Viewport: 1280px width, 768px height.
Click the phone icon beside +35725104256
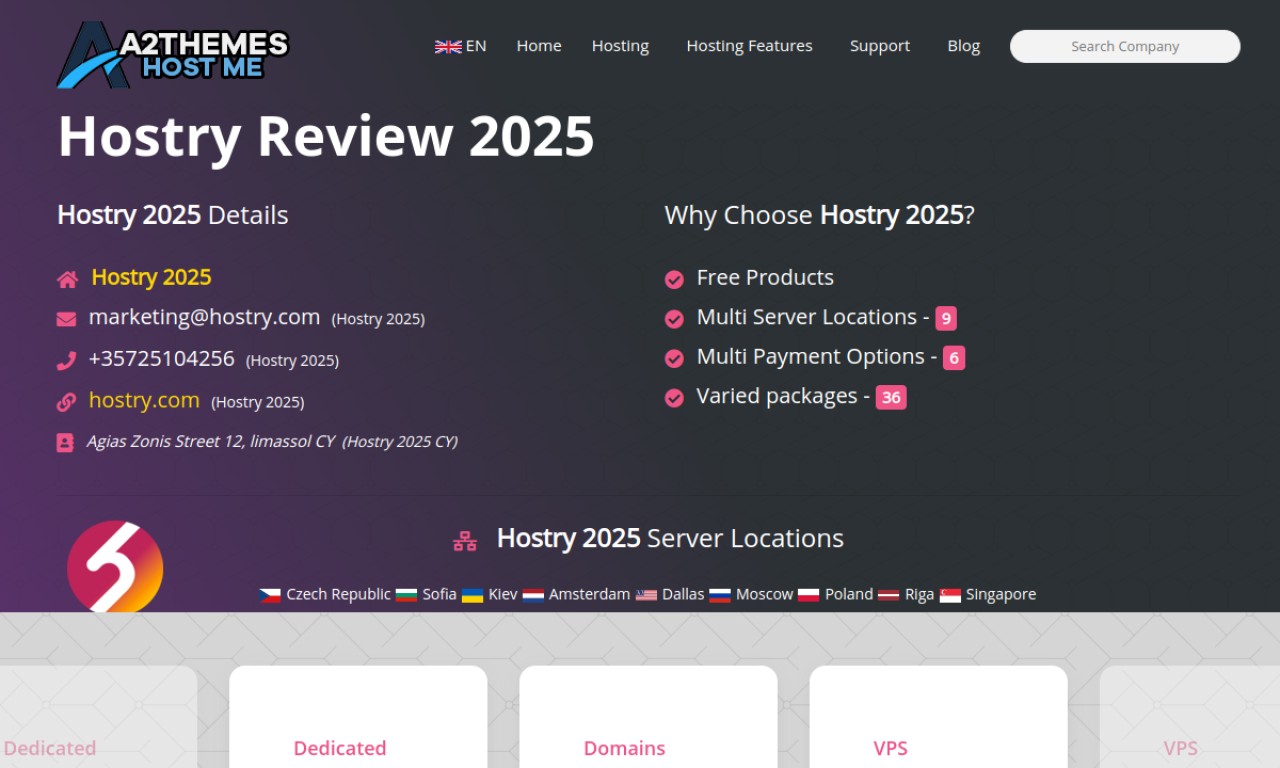coord(66,360)
